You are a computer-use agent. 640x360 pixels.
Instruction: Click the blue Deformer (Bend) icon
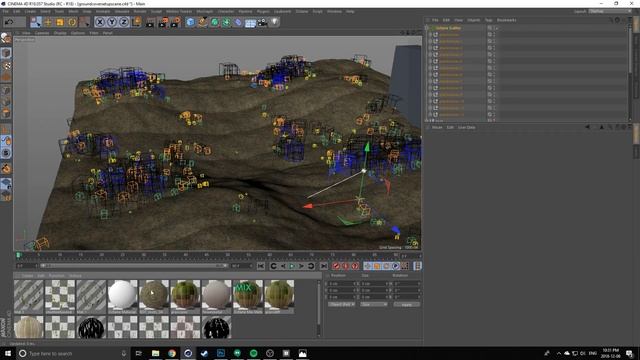tap(238, 22)
